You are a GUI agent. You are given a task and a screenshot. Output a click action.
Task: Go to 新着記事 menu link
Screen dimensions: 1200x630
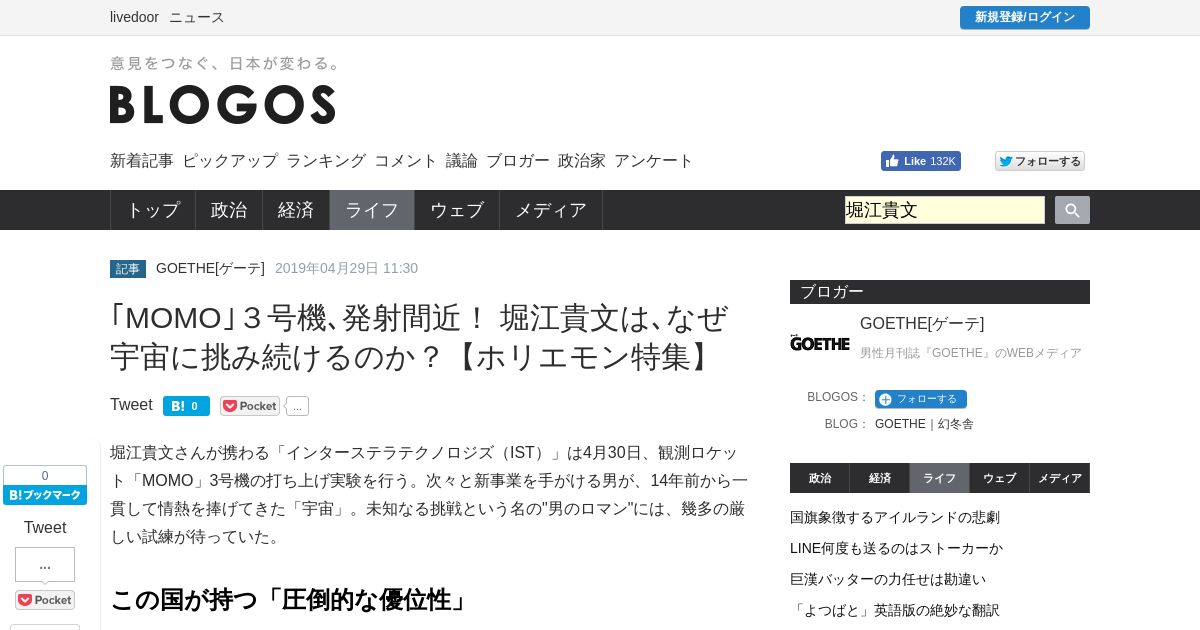[142, 161]
